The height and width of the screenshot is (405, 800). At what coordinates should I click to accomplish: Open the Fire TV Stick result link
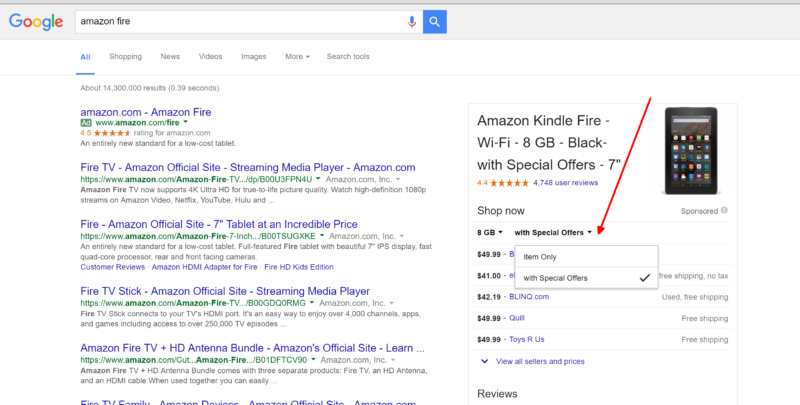point(225,291)
